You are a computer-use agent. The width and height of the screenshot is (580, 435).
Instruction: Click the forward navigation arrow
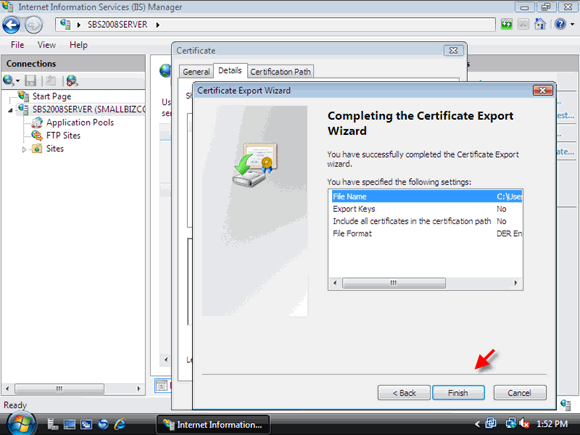coord(34,25)
